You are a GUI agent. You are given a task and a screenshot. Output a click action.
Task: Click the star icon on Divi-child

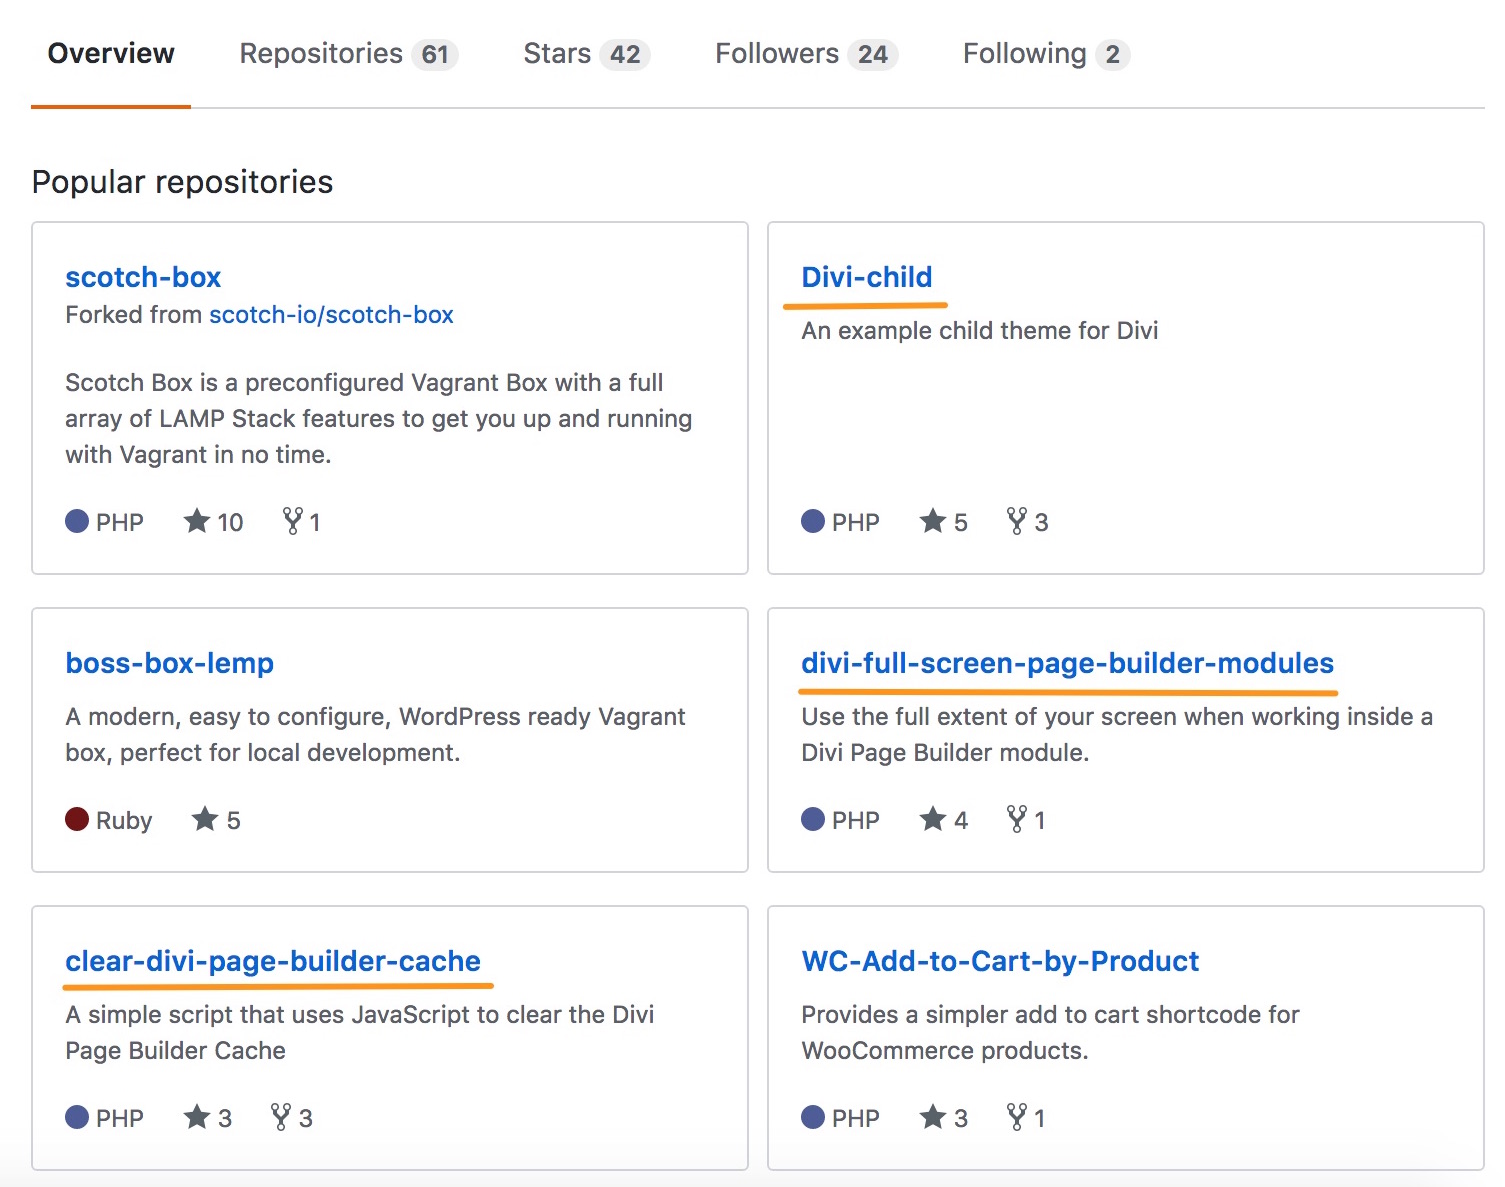tap(933, 521)
